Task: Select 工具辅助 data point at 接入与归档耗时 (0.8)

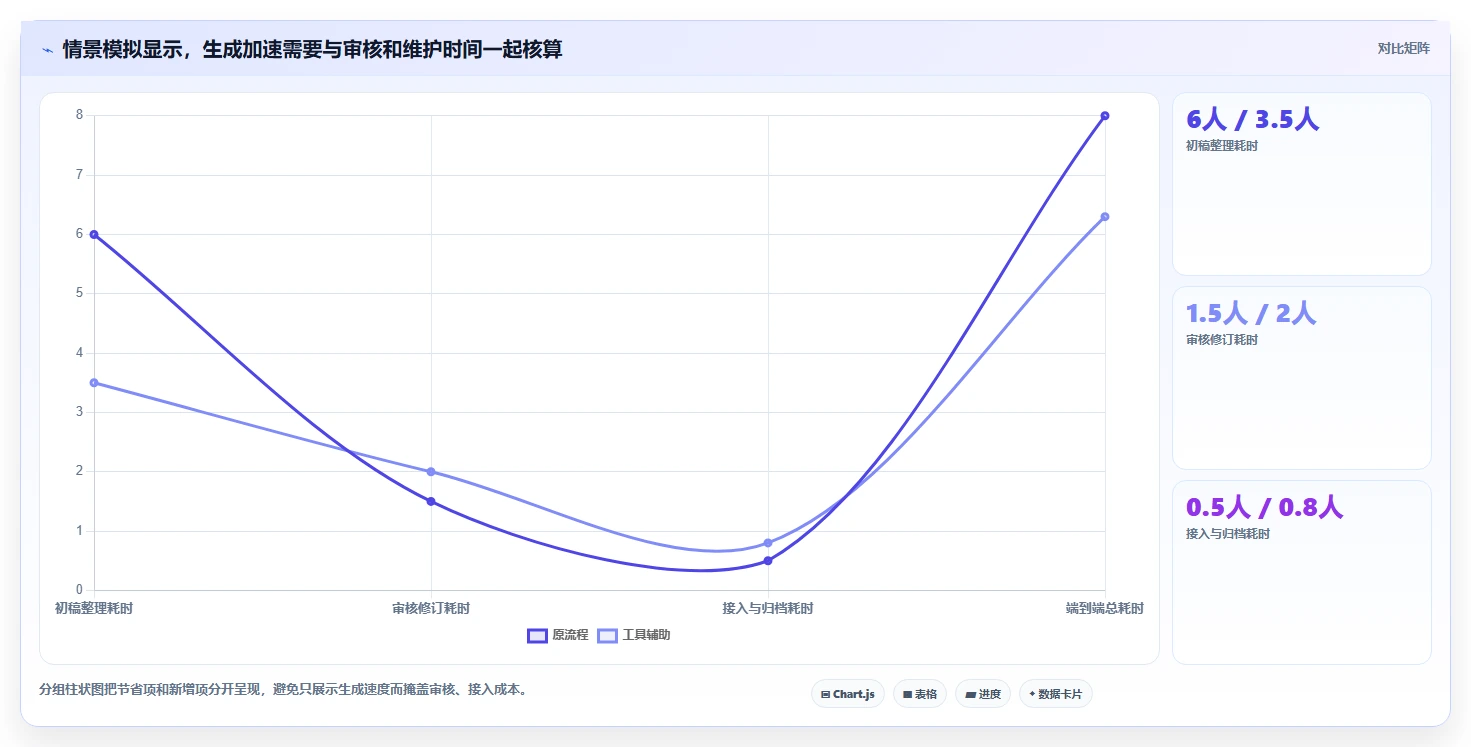Action: pos(768,543)
